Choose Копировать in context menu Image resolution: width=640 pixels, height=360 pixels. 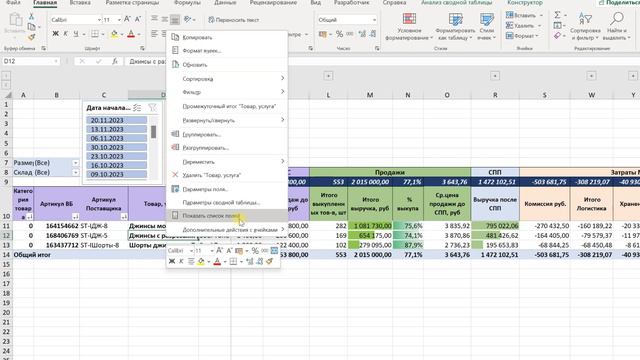[x=227, y=37]
